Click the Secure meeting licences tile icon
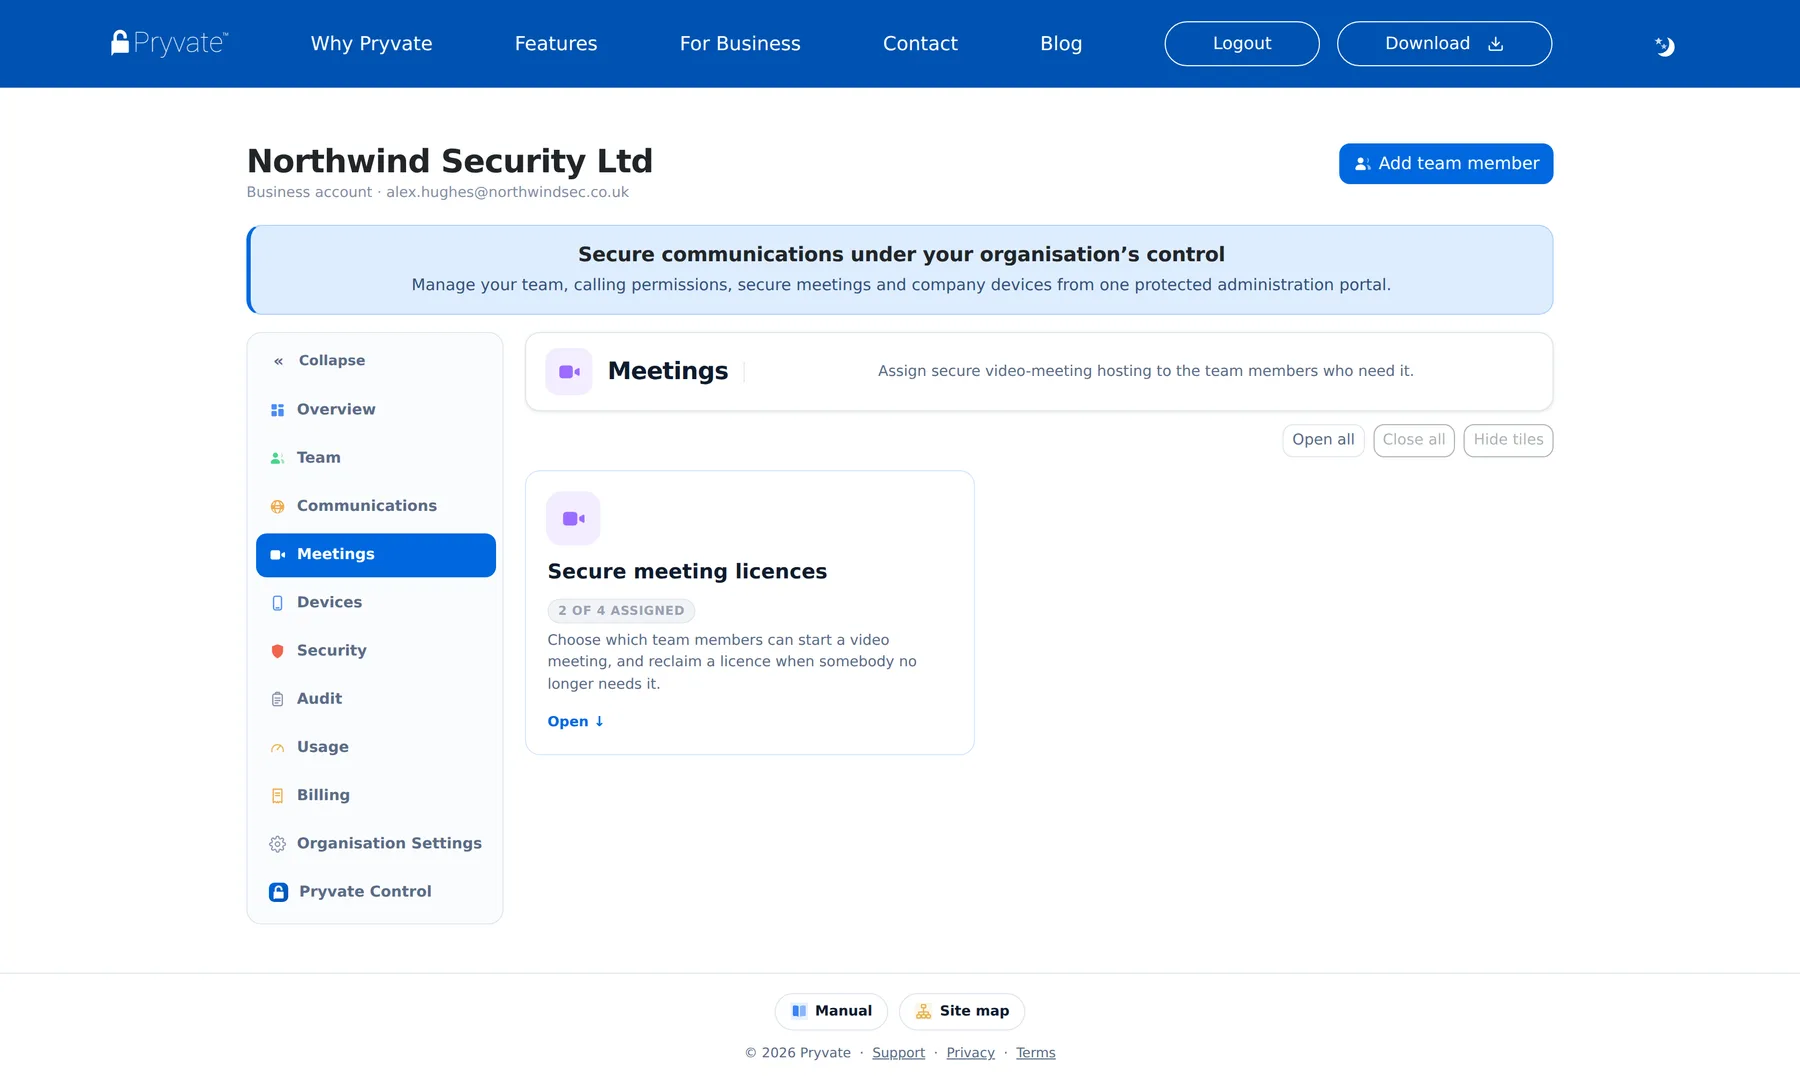Viewport: 1800px width, 1085px height. pos(573,518)
